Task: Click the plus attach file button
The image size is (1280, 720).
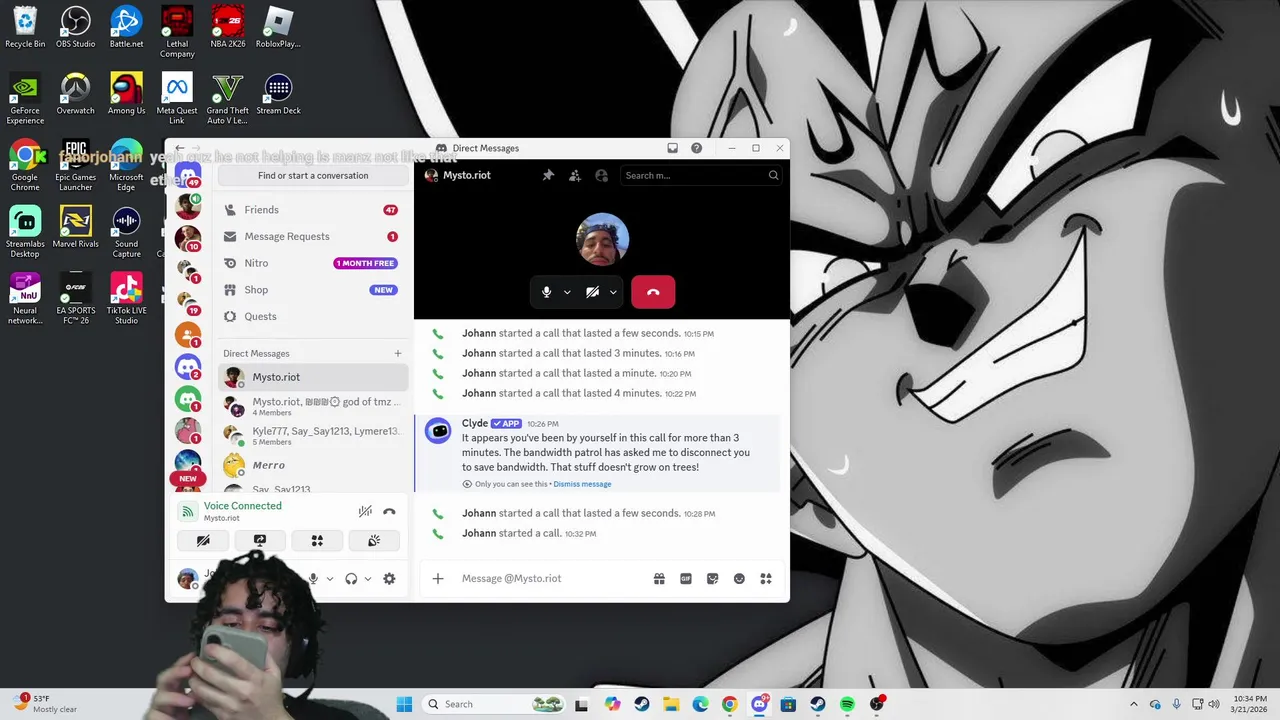Action: pos(437,578)
